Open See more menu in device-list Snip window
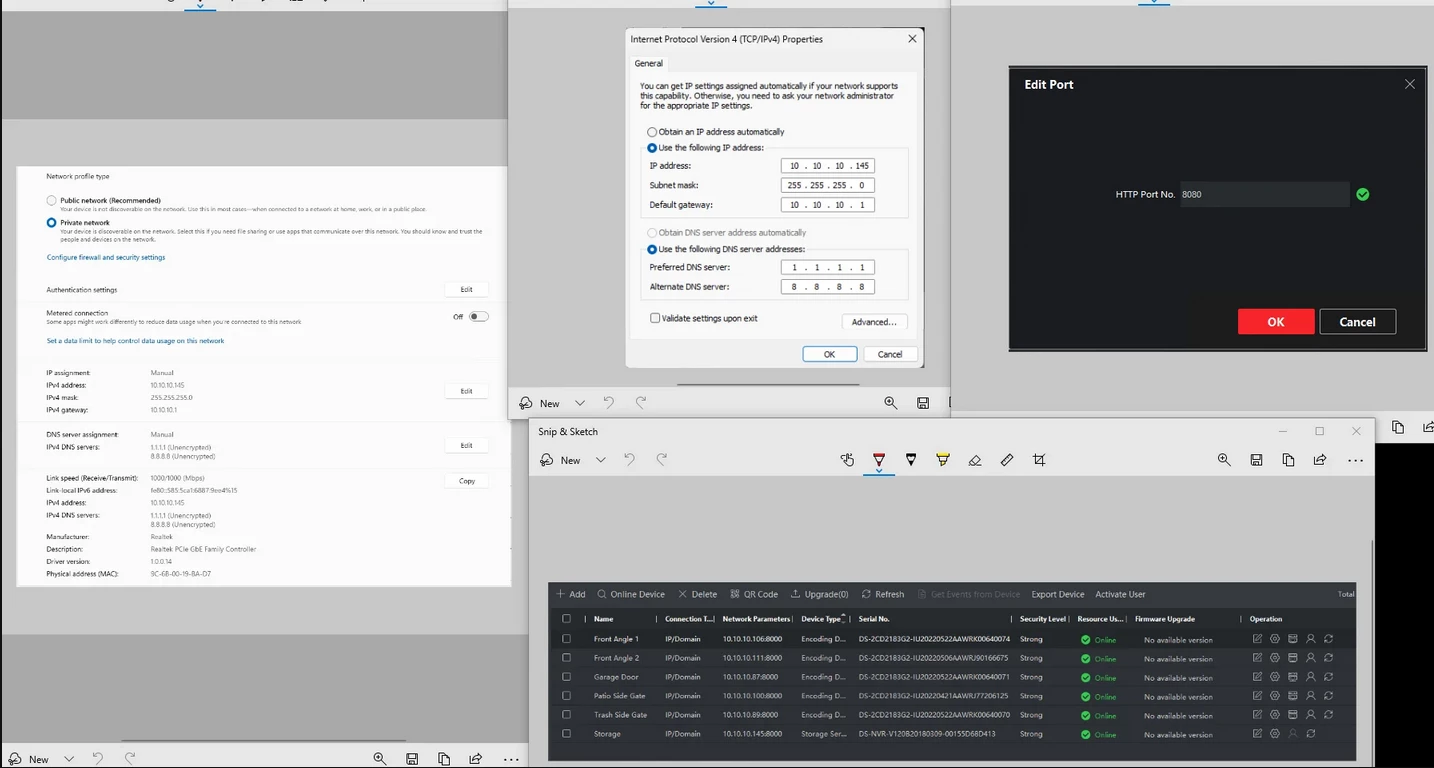The image size is (1434, 768). point(1355,461)
